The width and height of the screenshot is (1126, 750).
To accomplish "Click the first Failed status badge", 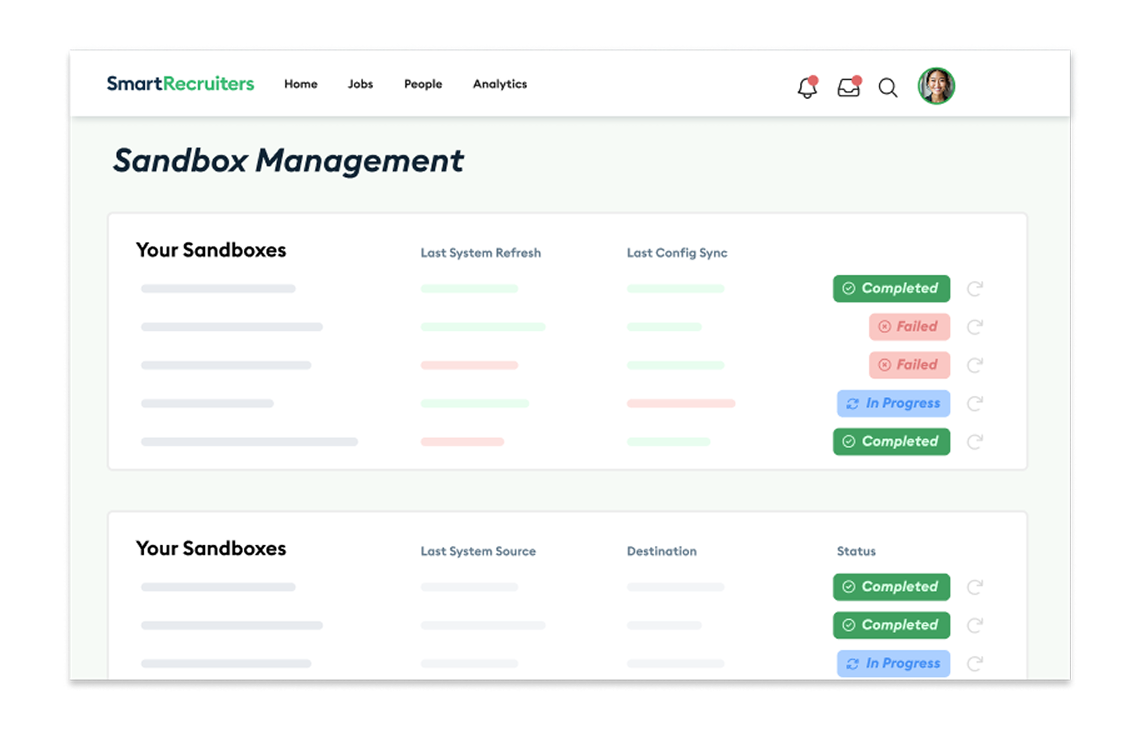I will tap(909, 326).
